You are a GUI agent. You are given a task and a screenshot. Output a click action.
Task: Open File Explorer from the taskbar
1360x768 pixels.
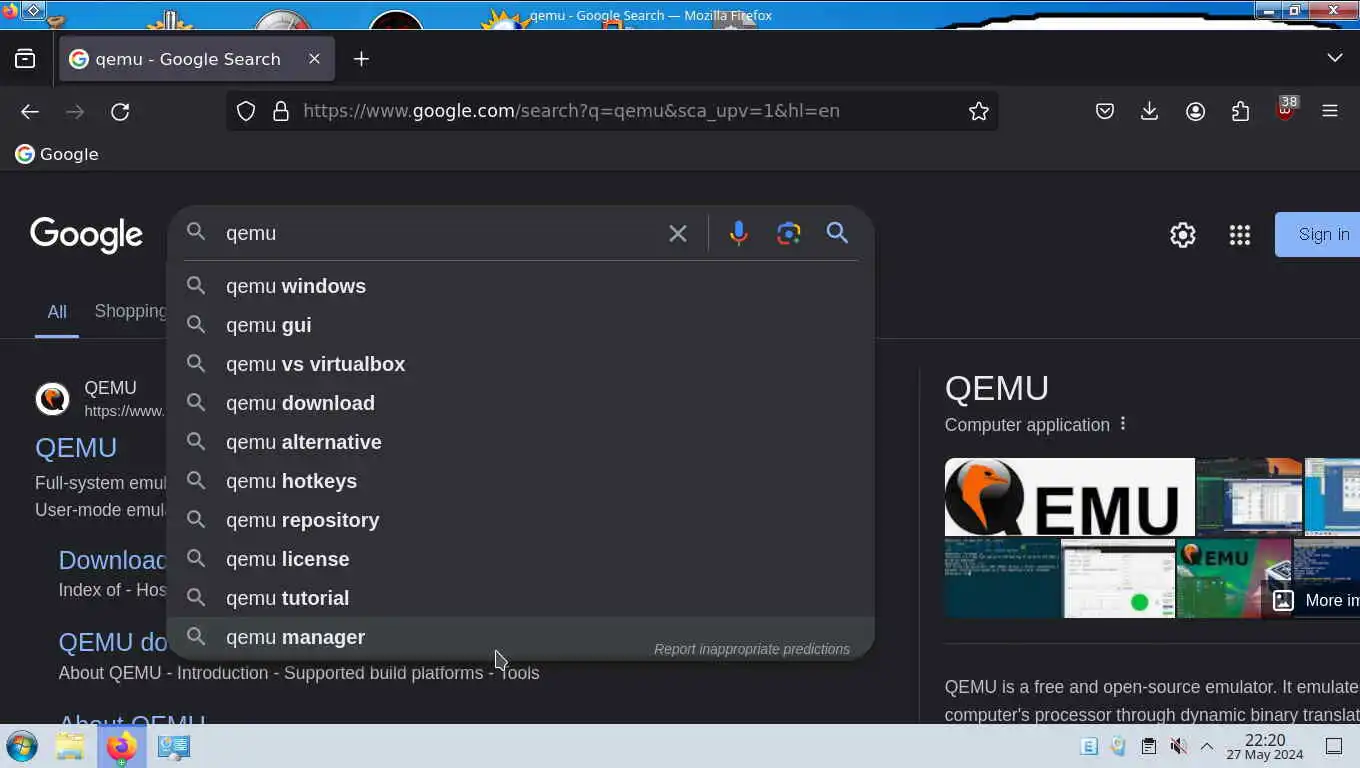(70, 746)
